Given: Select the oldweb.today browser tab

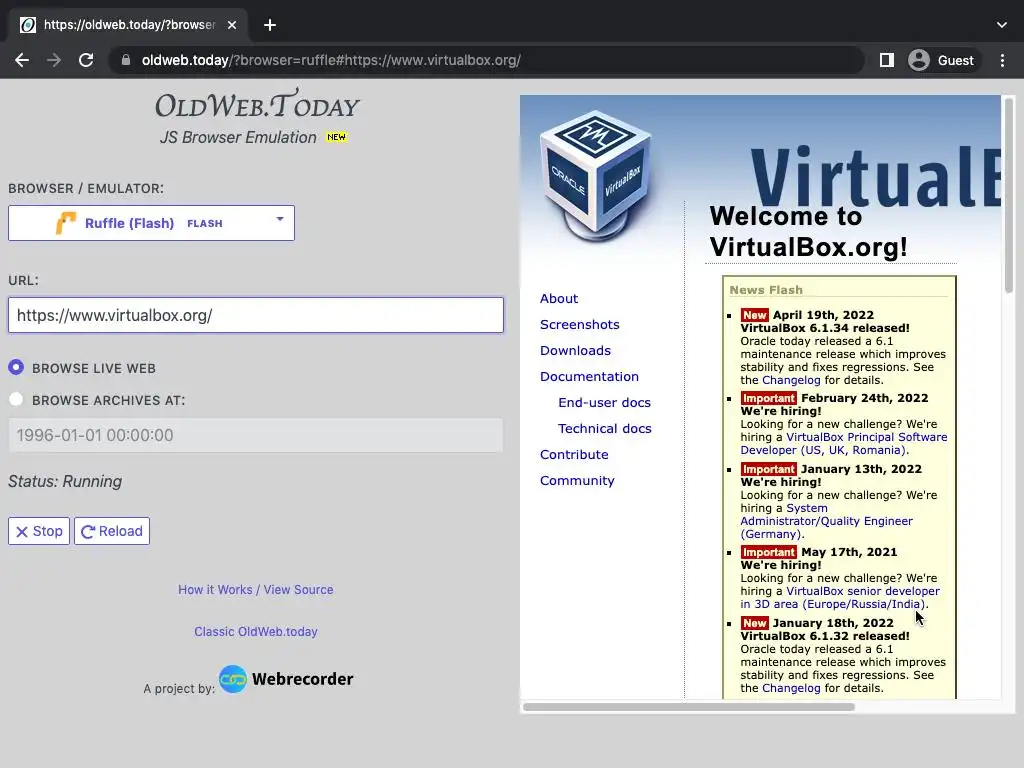Looking at the screenshot, I should pyautogui.click(x=128, y=25).
